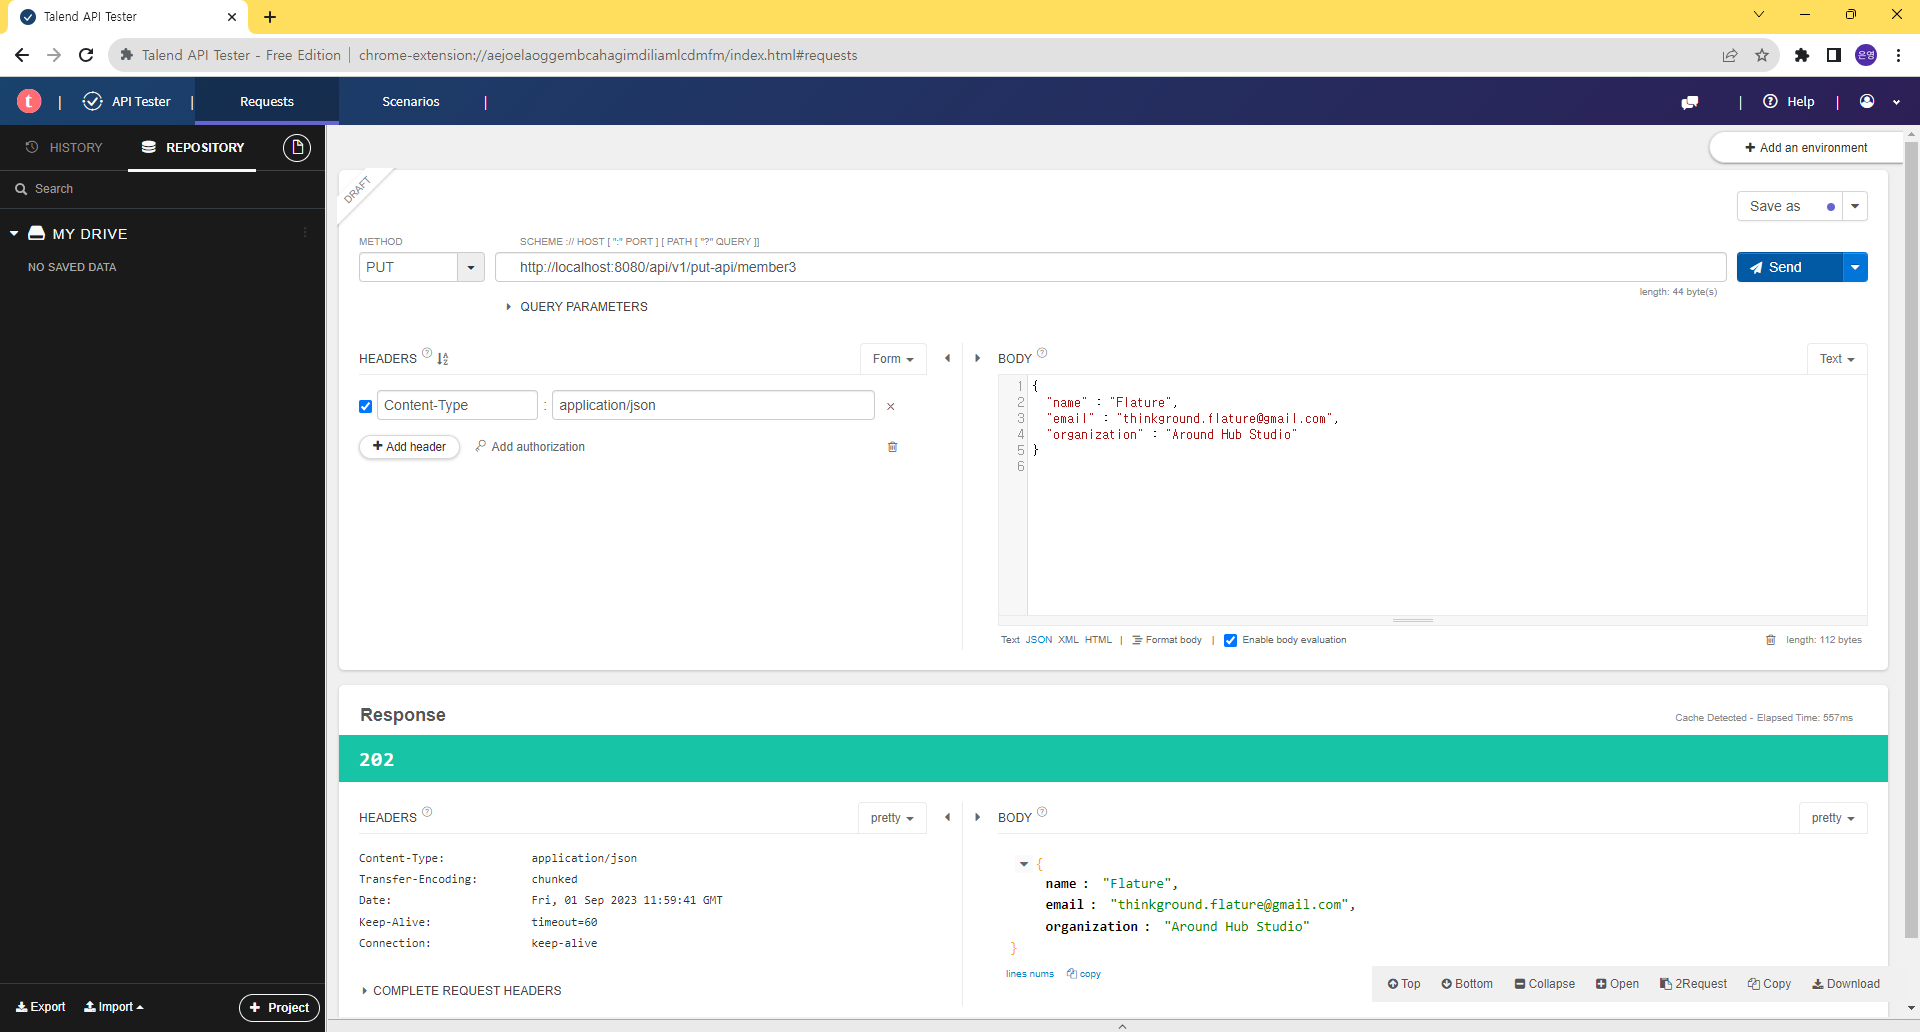Toggle Enable body evaluation checkbox
1920x1032 pixels.
point(1231,641)
